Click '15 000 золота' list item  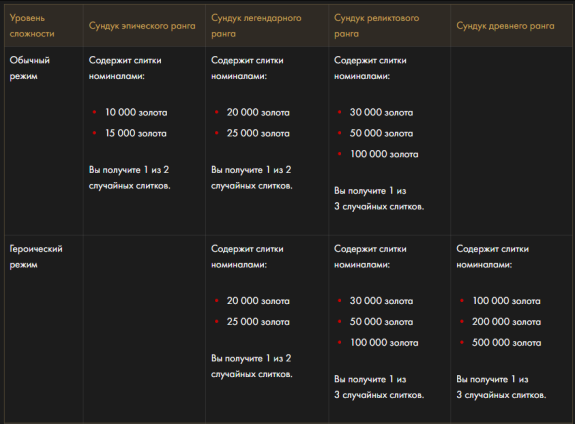tap(136, 133)
